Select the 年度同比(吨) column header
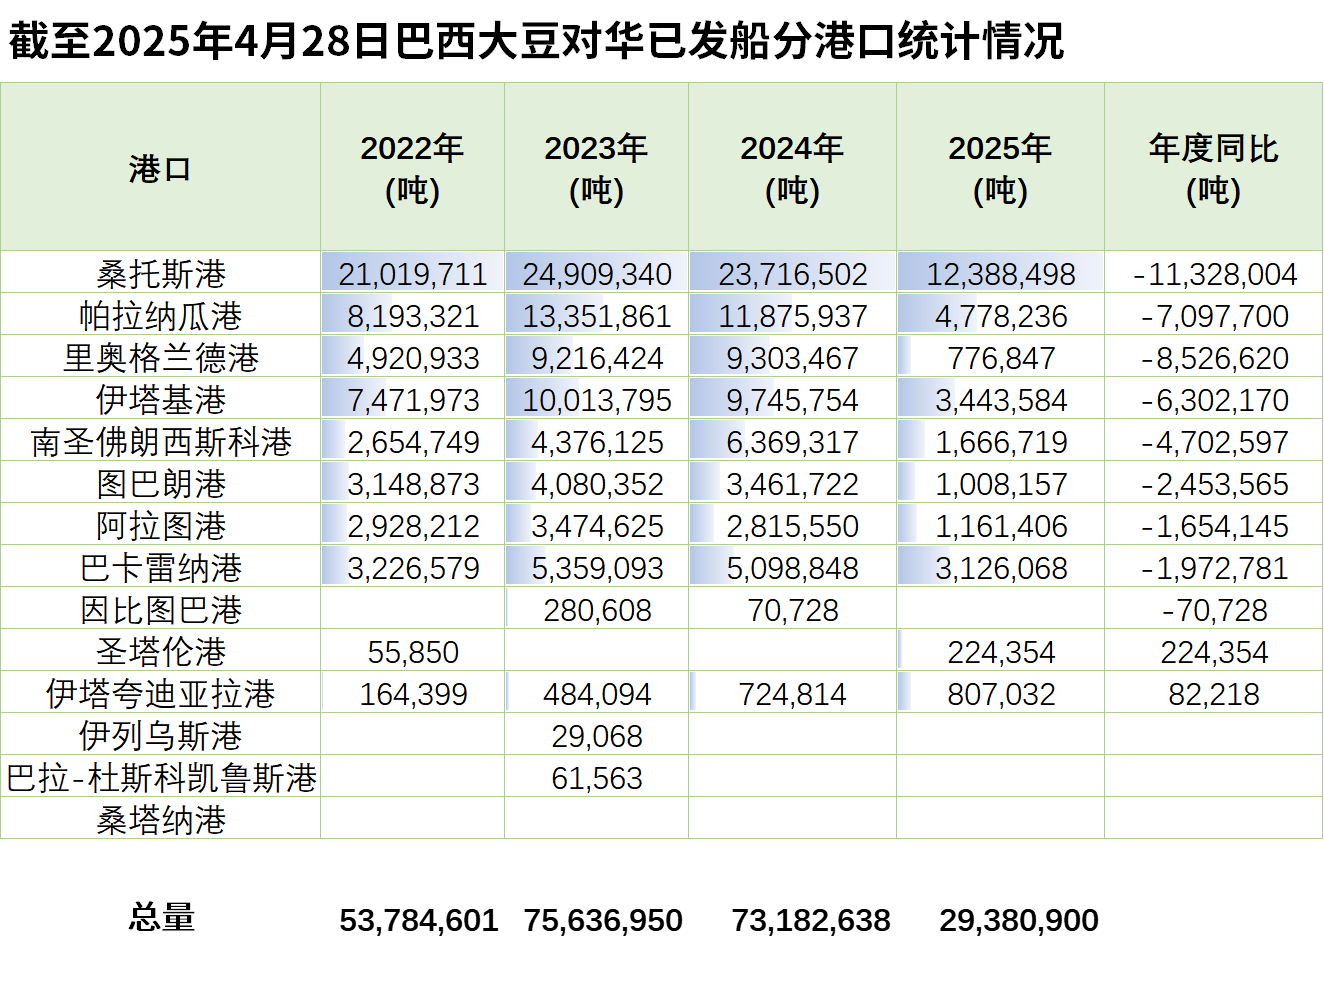The image size is (1324, 999). point(1213,168)
